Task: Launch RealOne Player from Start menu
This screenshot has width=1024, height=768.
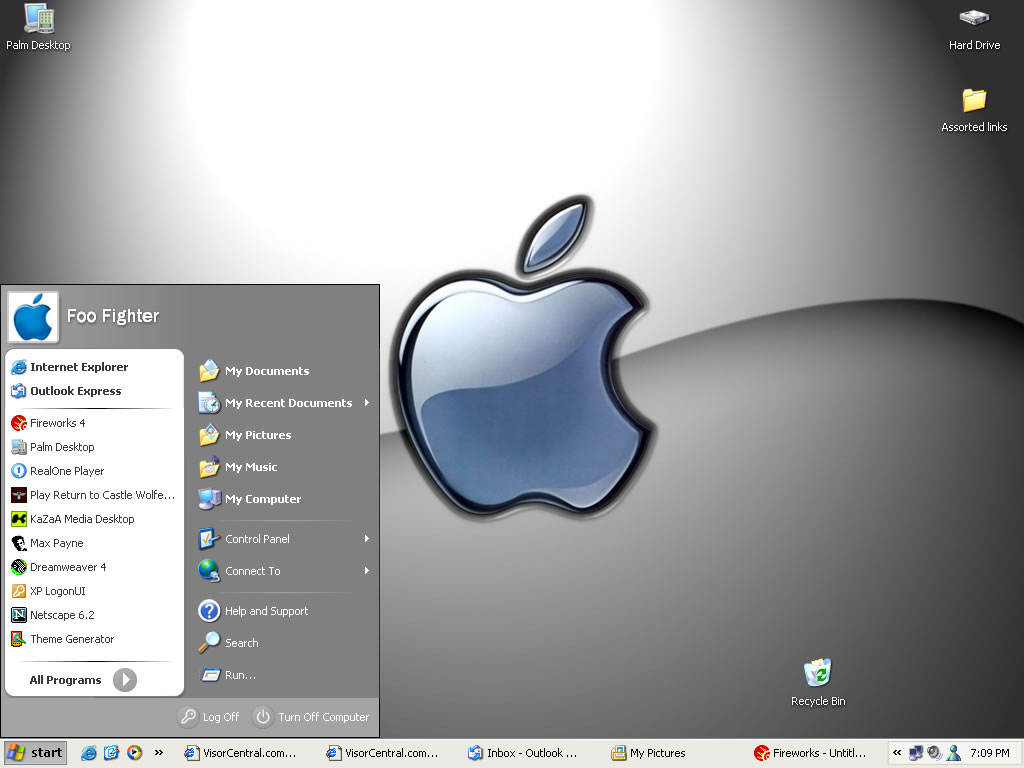Action: click(66, 471)
